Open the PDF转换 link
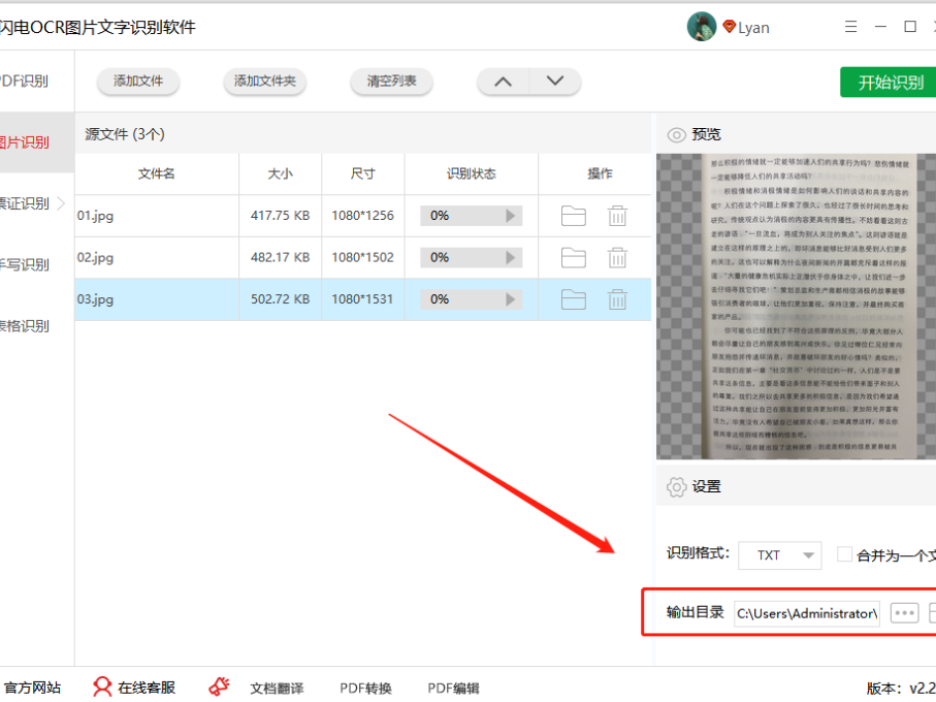This screenshot has height=702, width=936. tap(365, 688)
